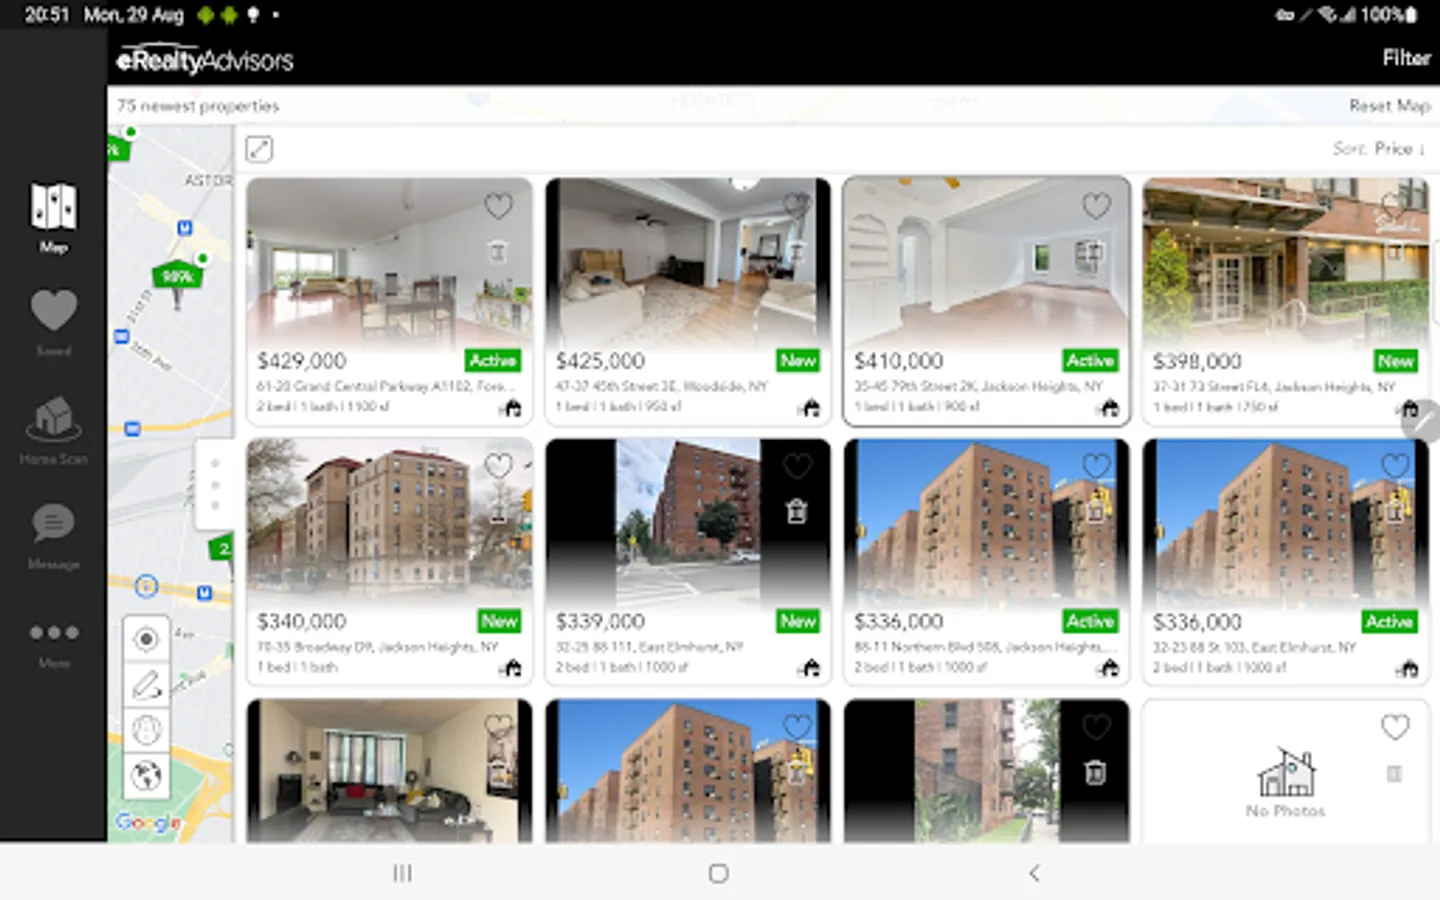Image resolution: width=1440 pixels, height=900 pixels.
Task: Tap the Android home button
Action: (x=718, y=873)
